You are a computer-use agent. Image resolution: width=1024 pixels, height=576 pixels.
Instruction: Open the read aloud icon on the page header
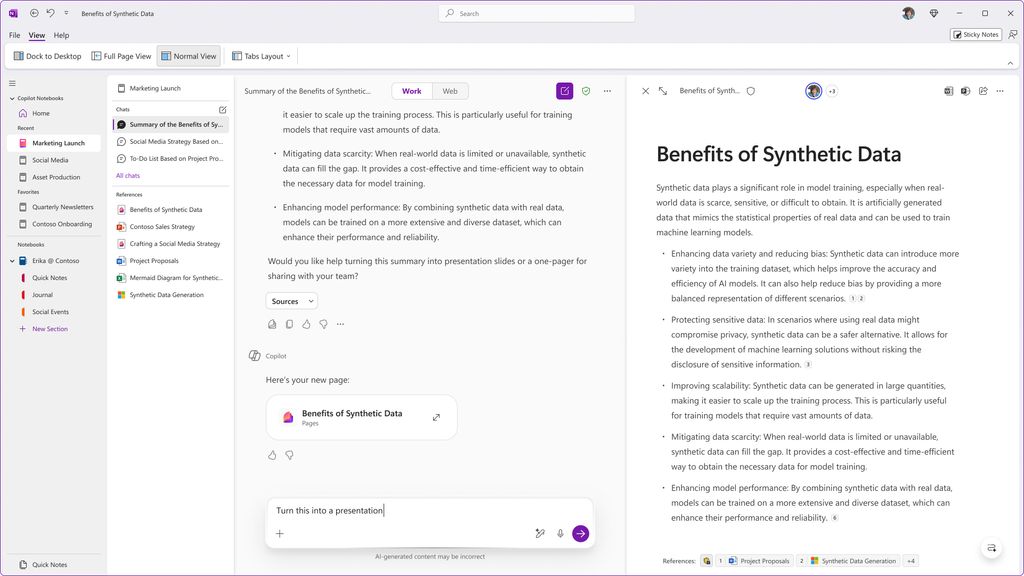pyautogui.click(x=965, y=90)
